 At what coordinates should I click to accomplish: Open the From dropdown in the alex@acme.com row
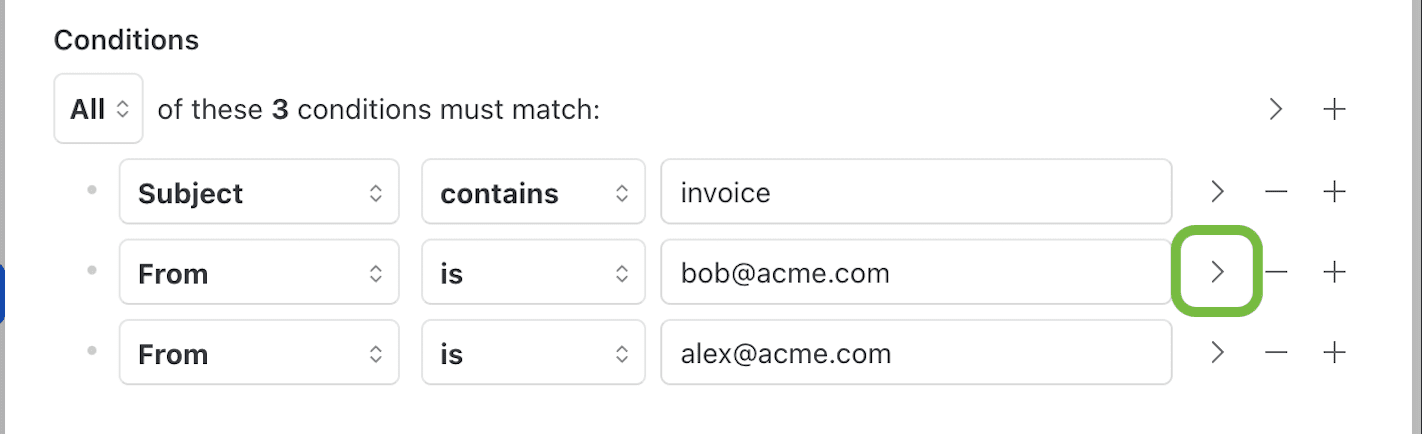point(258,353)
